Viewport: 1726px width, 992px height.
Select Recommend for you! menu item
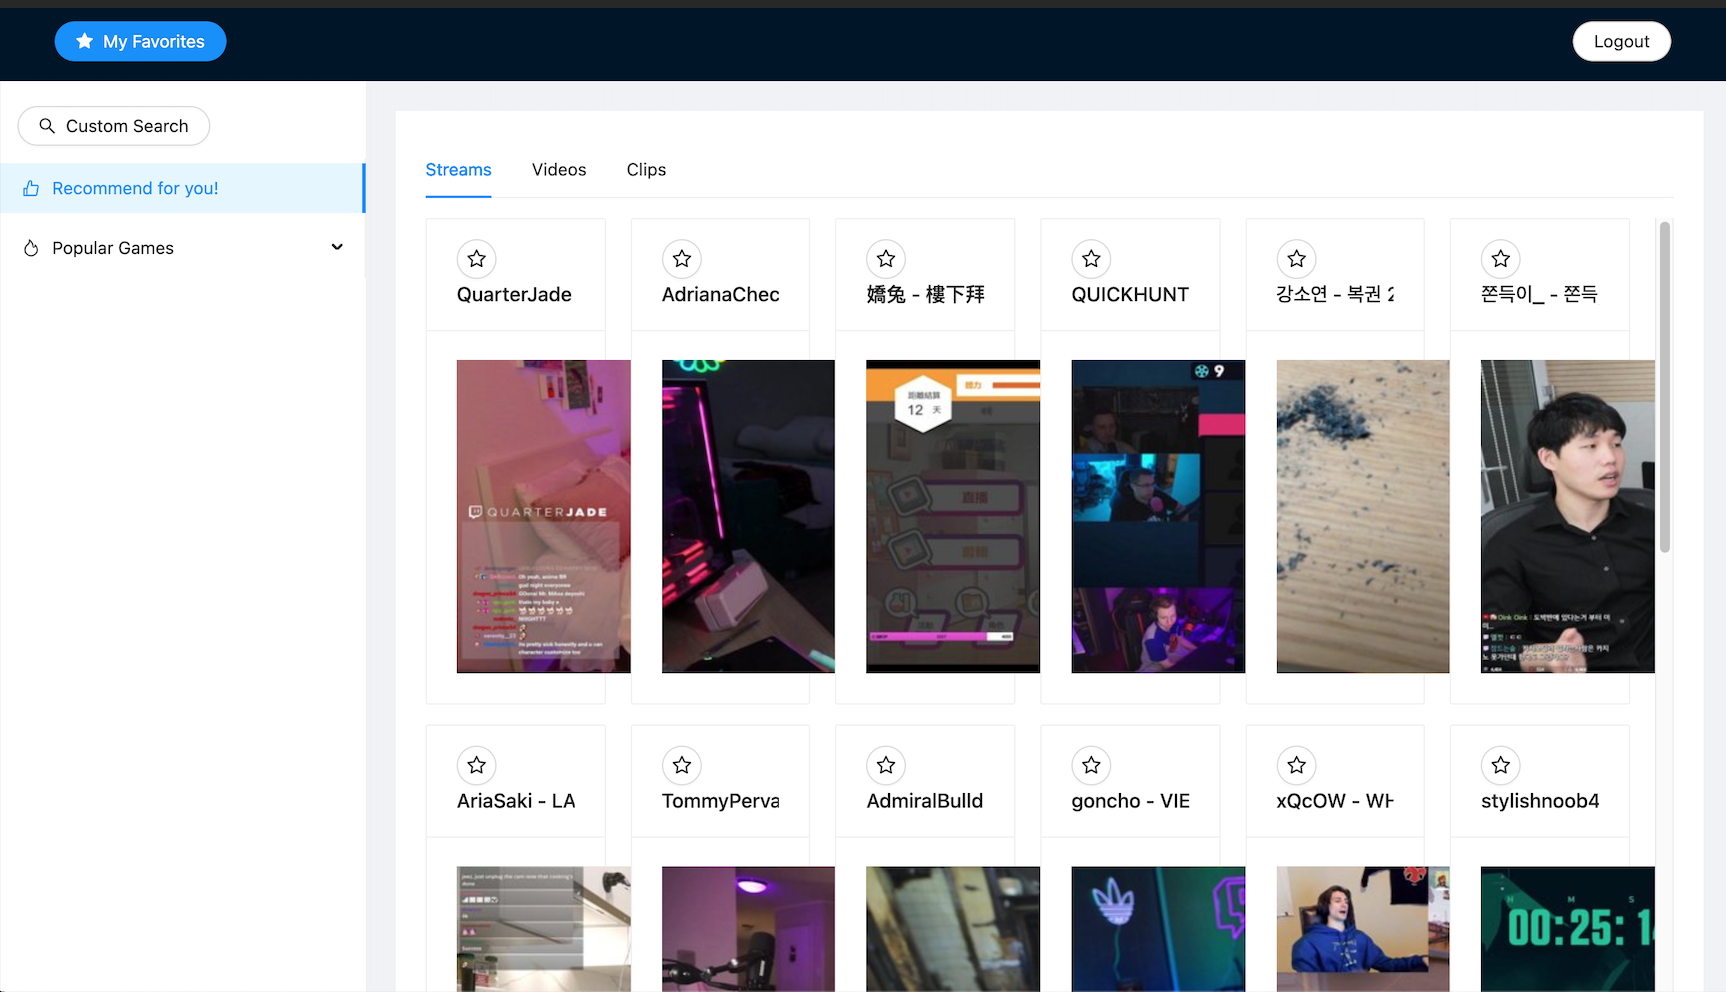(182, 188)
